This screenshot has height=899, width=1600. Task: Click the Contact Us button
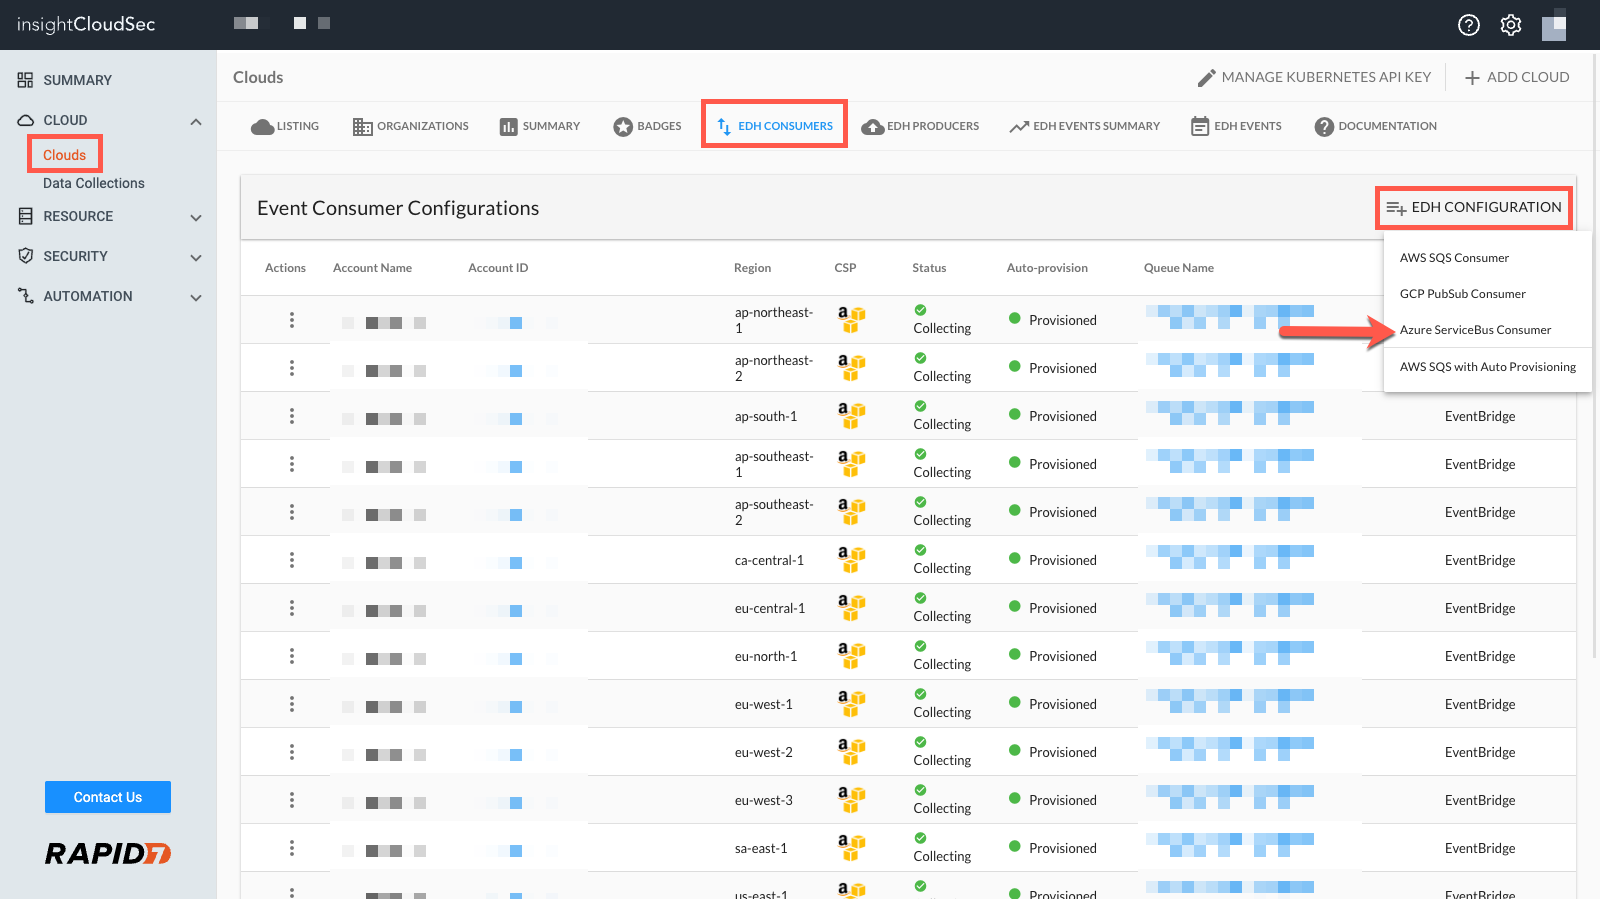108,797
